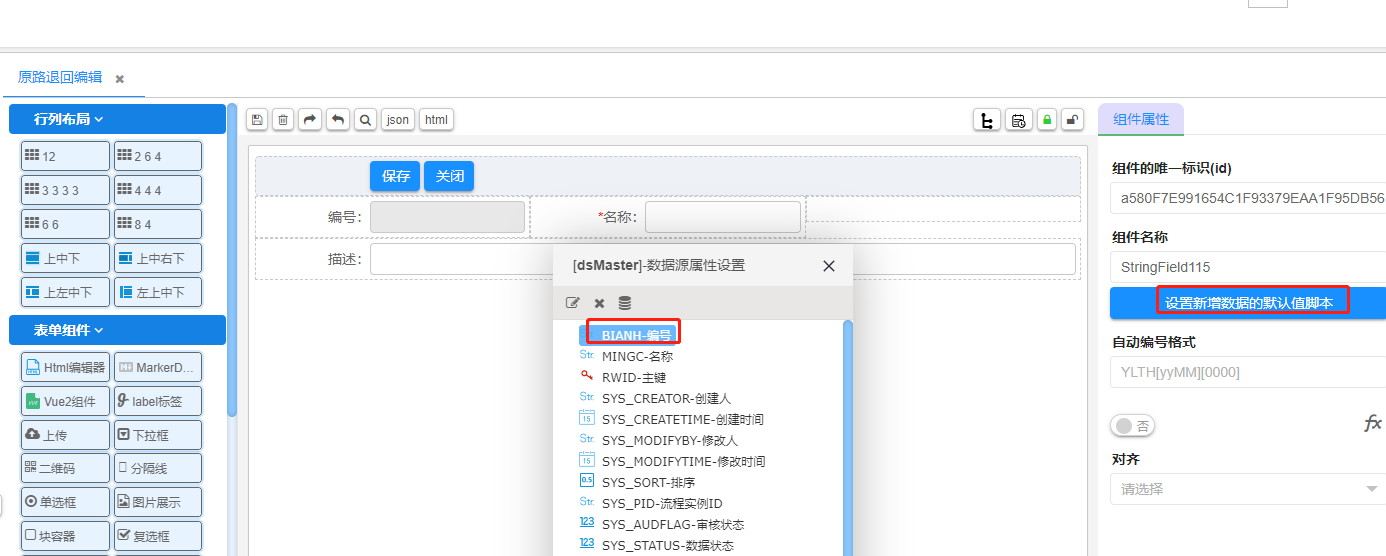
Task: Click the magnifier preview icon
Action: click(x=366, y=120)
